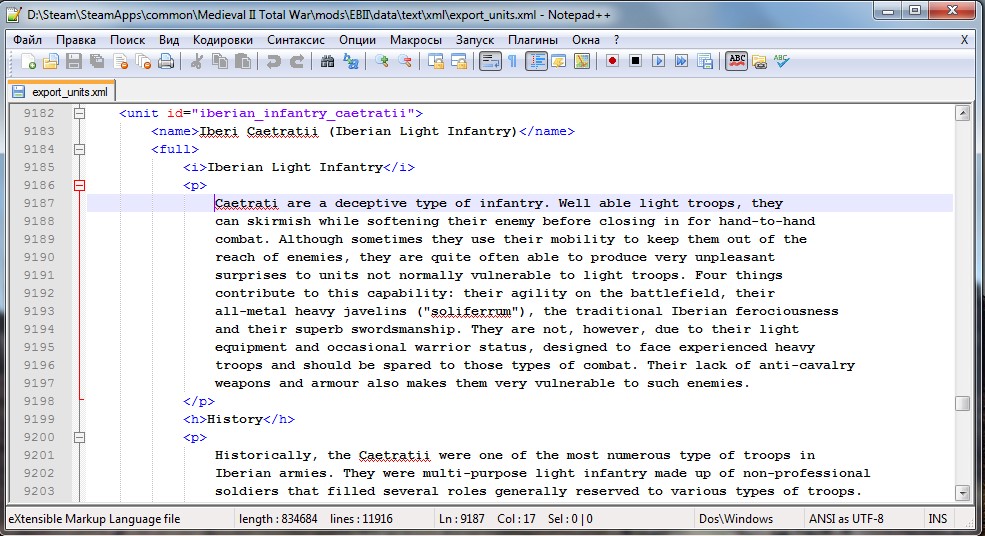Open the Синтаксис menu
Screen dimensions: 985x536
point(295,39)
